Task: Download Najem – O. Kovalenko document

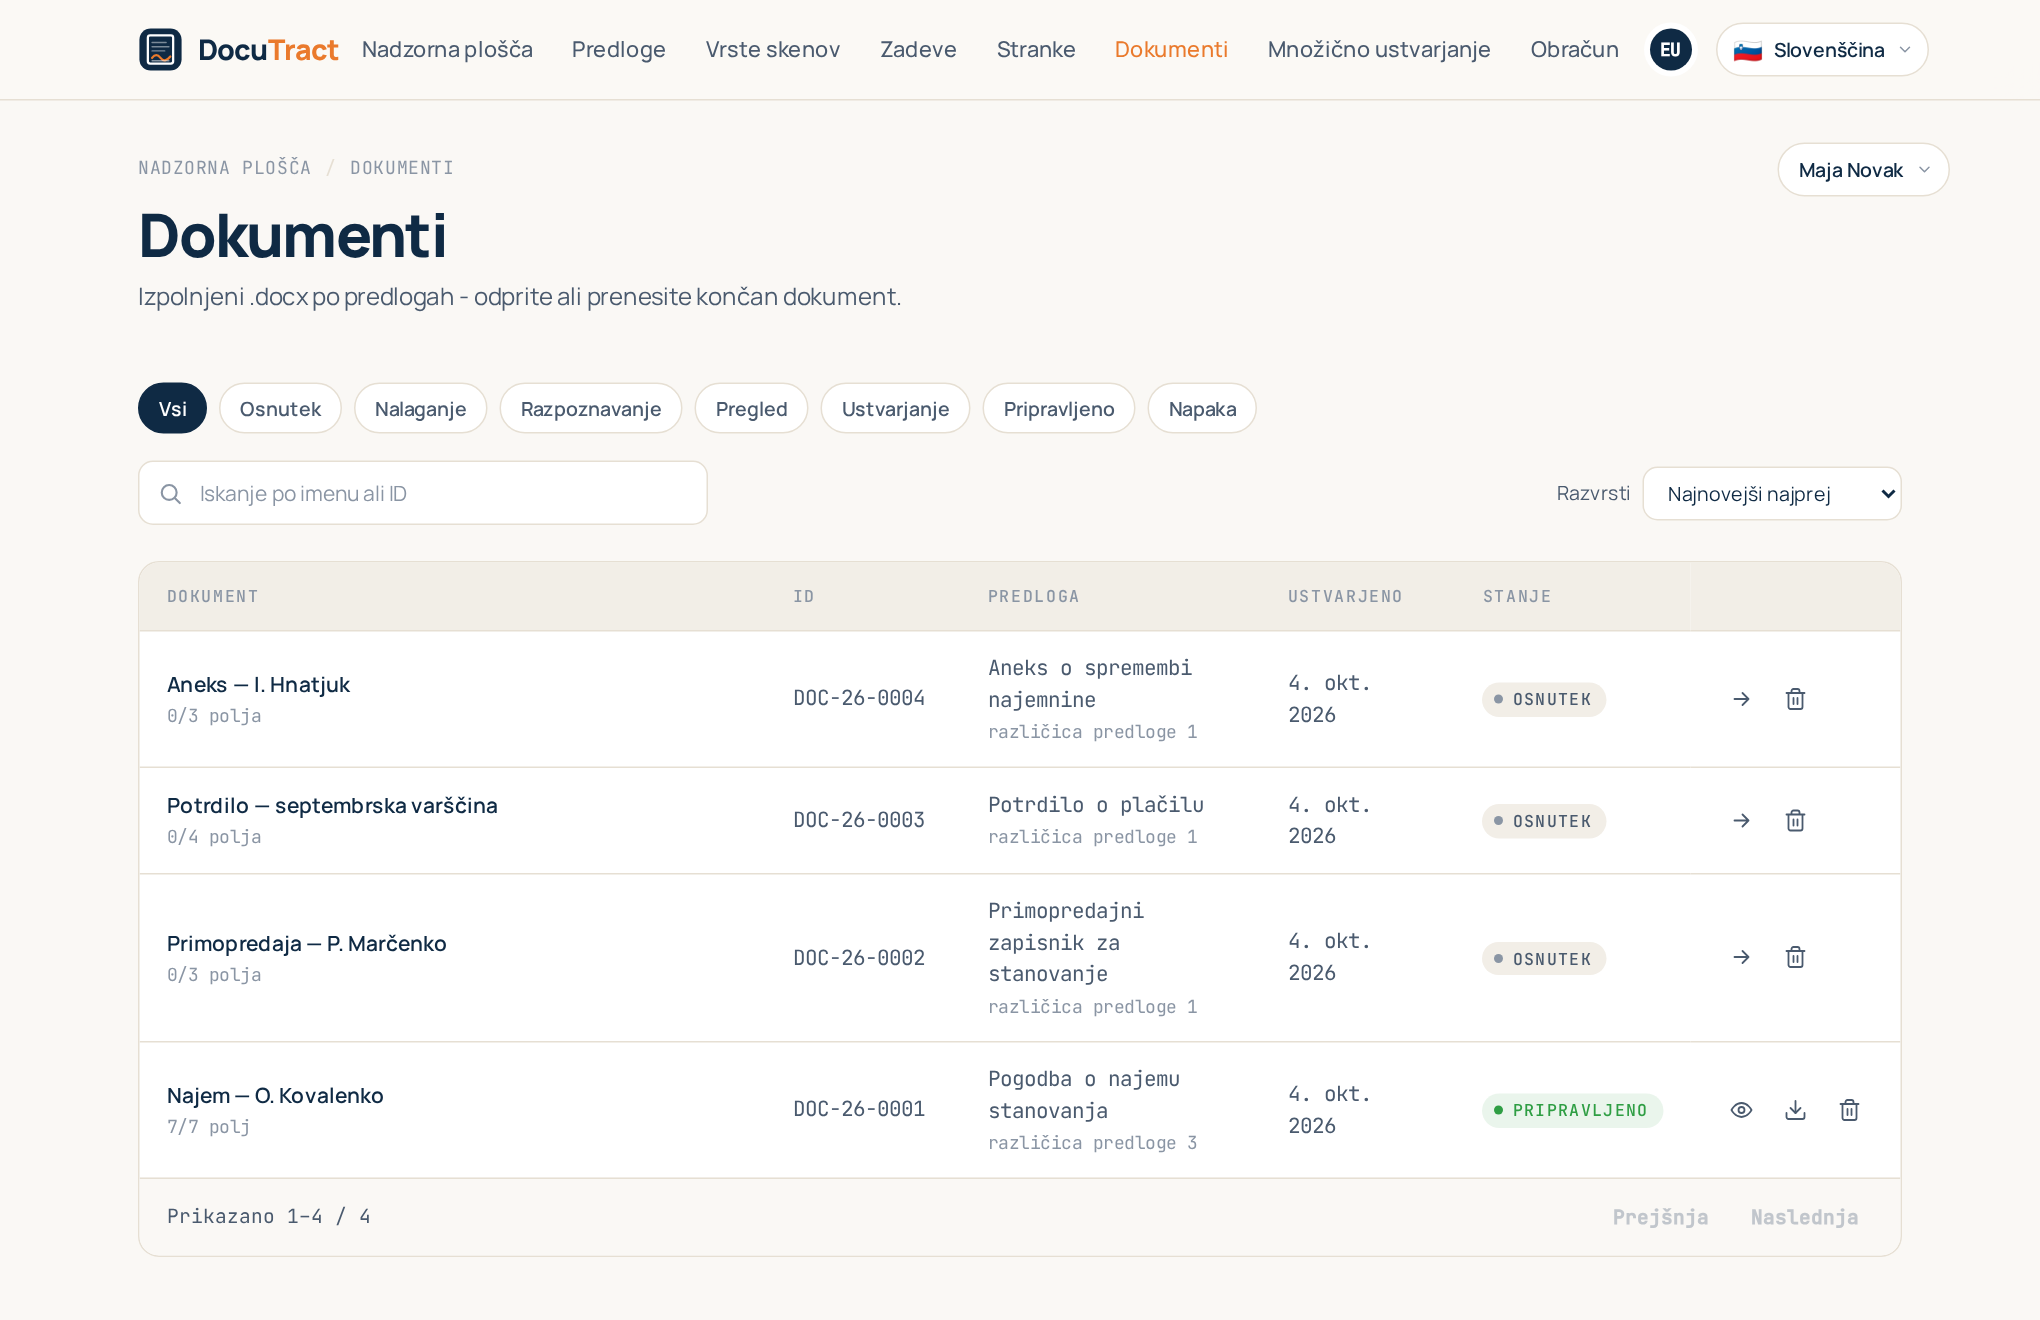Action: click(x=1795, y=1110)
